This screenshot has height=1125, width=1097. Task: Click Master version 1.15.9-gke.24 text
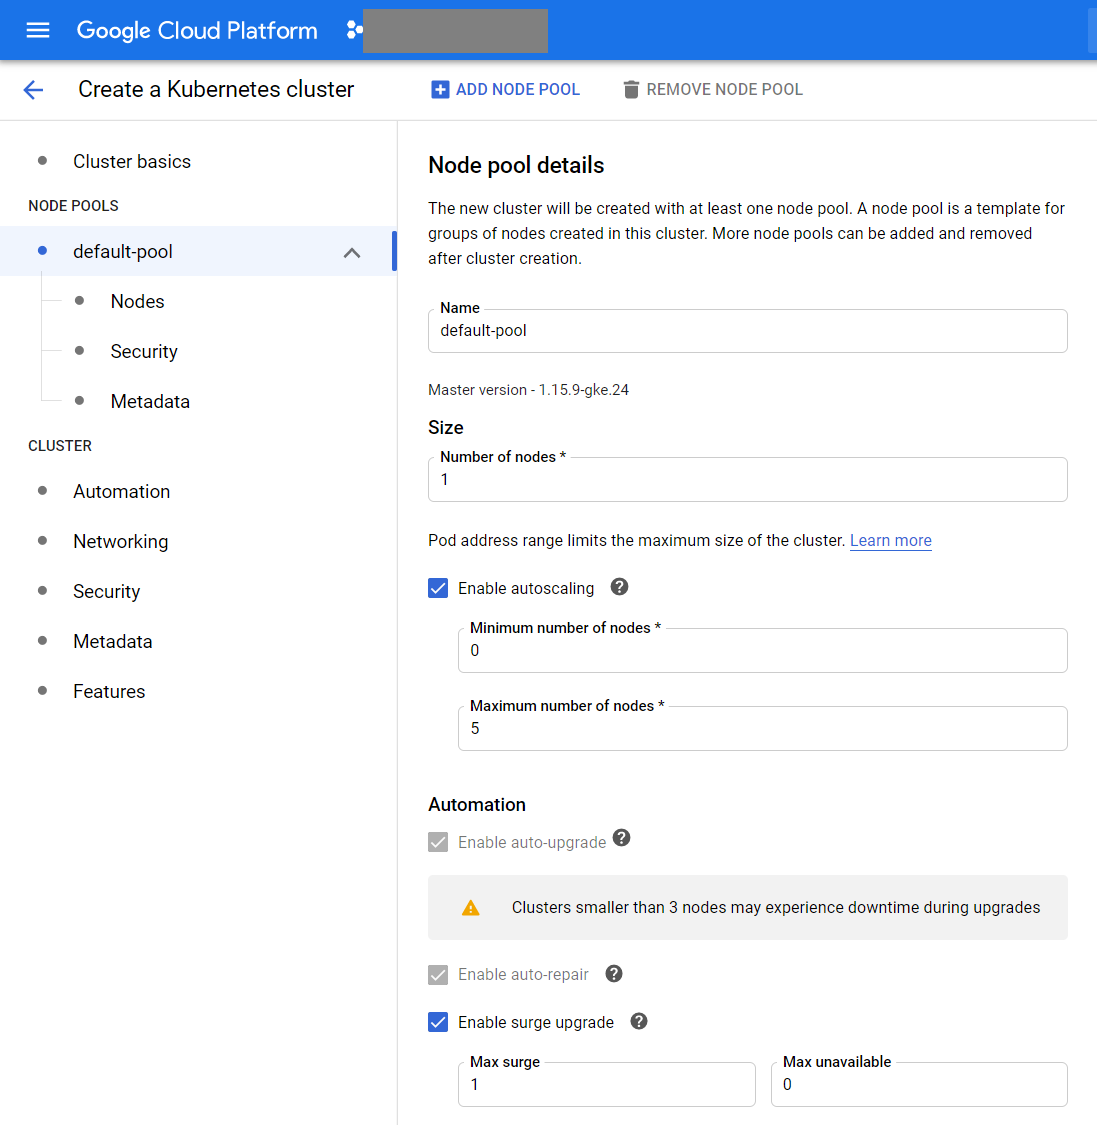pos(529,390)
